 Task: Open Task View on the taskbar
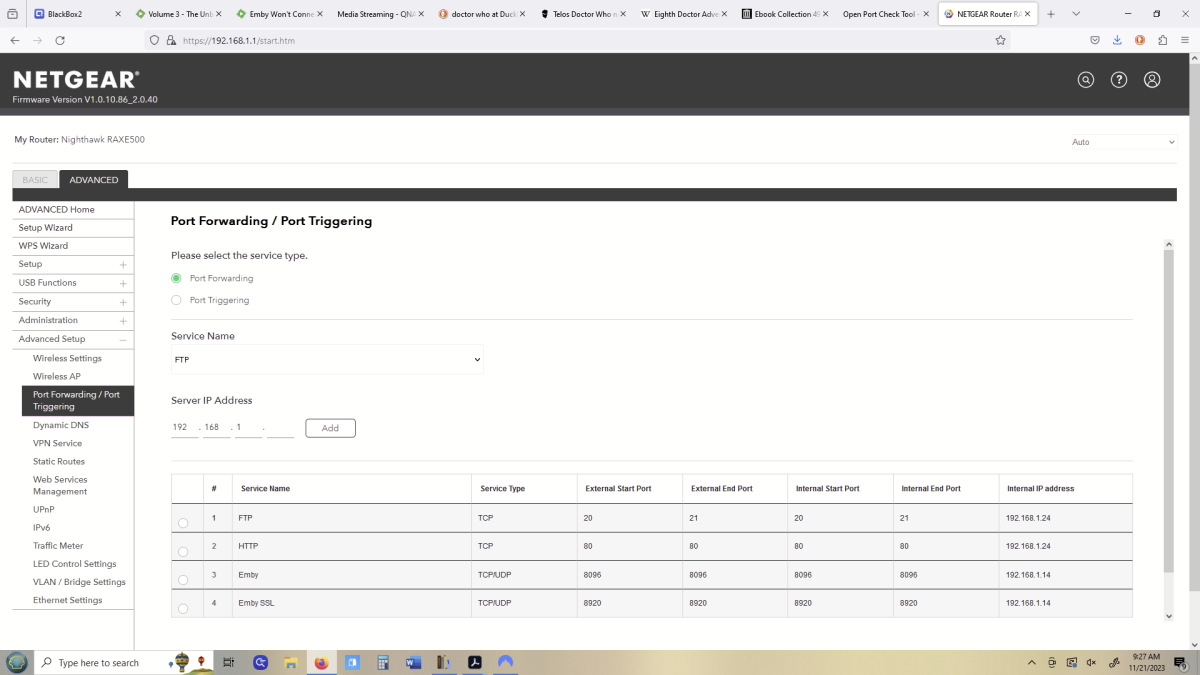(x=228, y=662)
